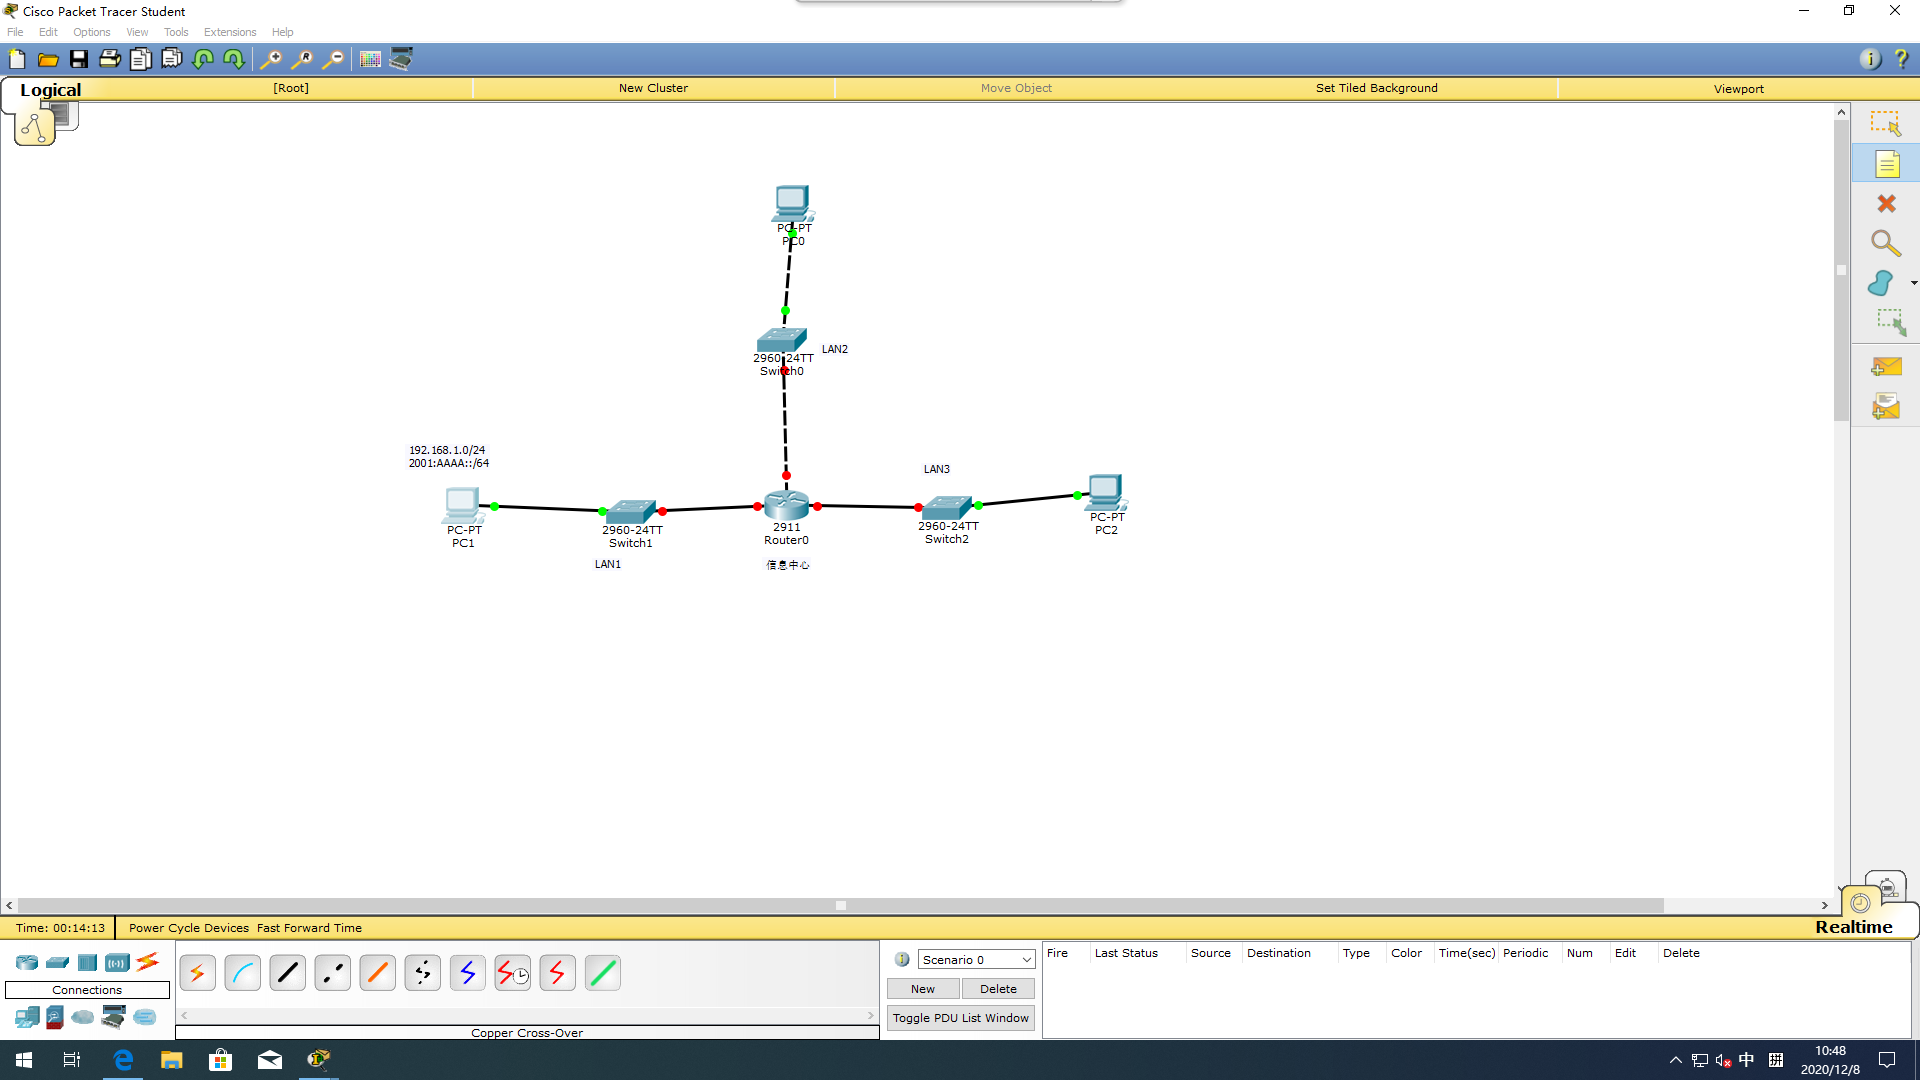
Task: Zoom in with the plus magnifier
Action: pos(270,59)
